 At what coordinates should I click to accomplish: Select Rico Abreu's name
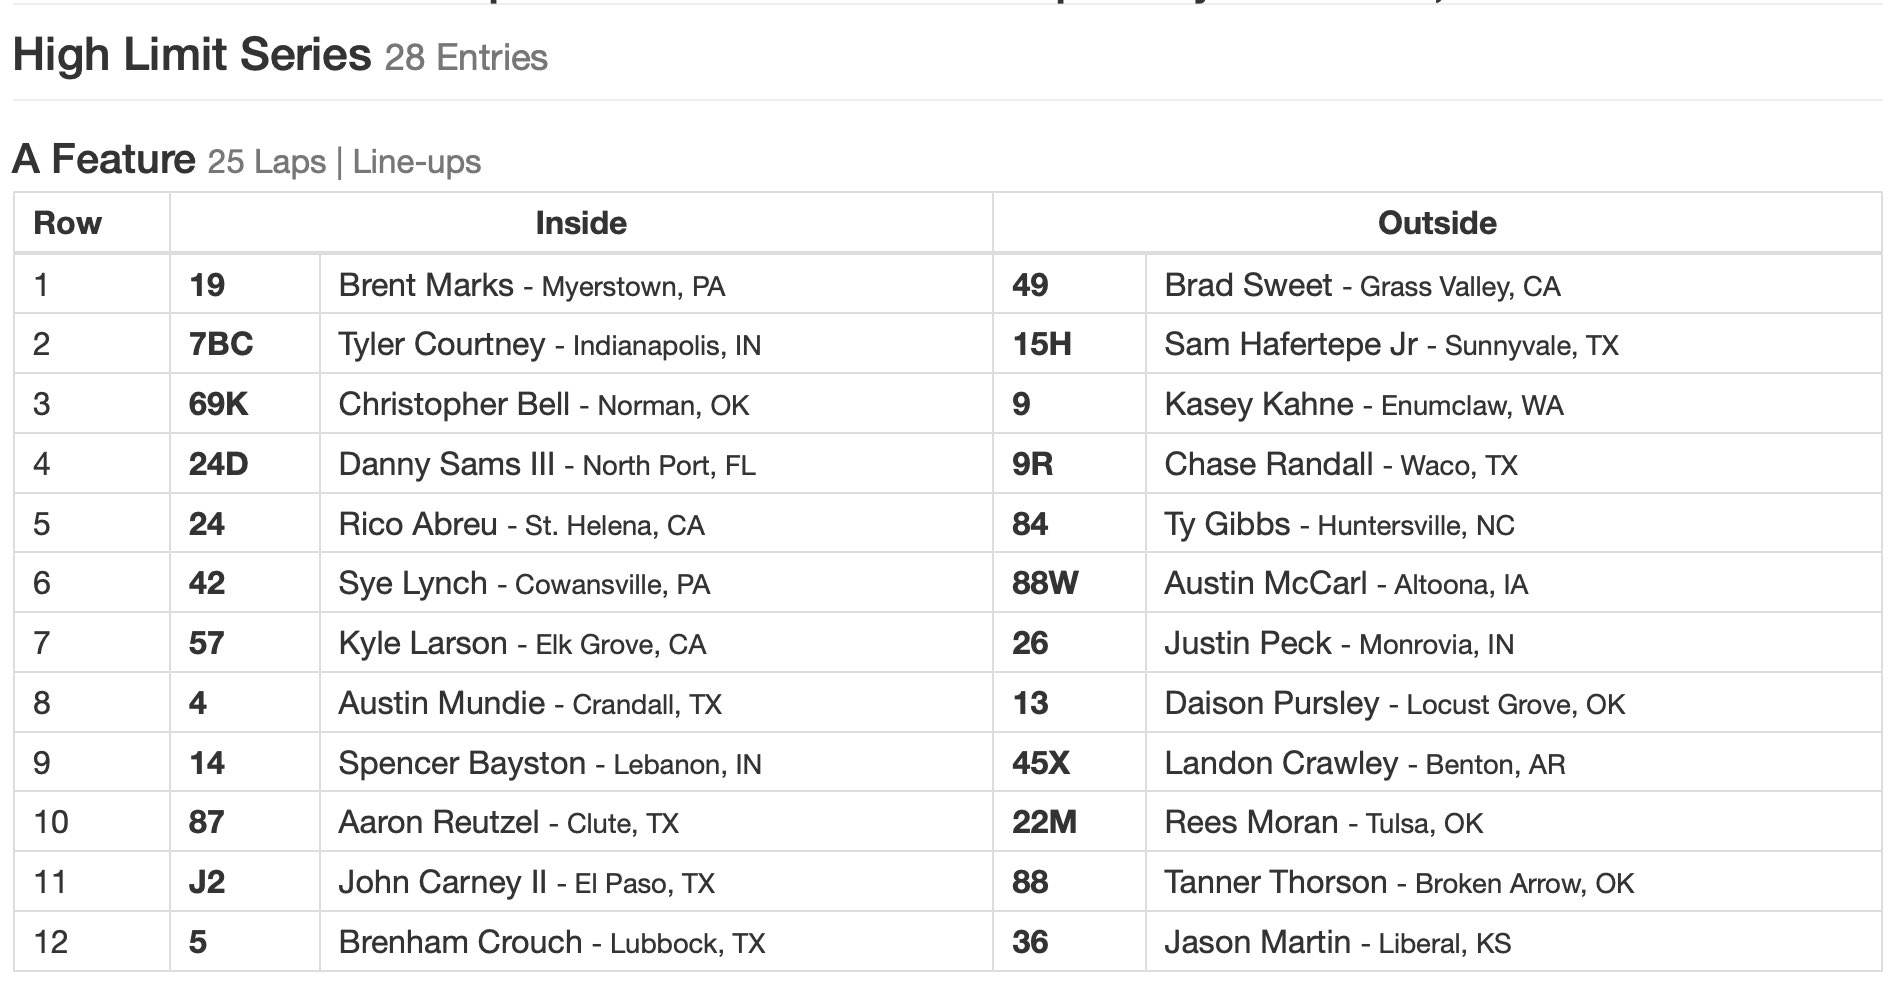pyautogui.click(x=417, y=524)
